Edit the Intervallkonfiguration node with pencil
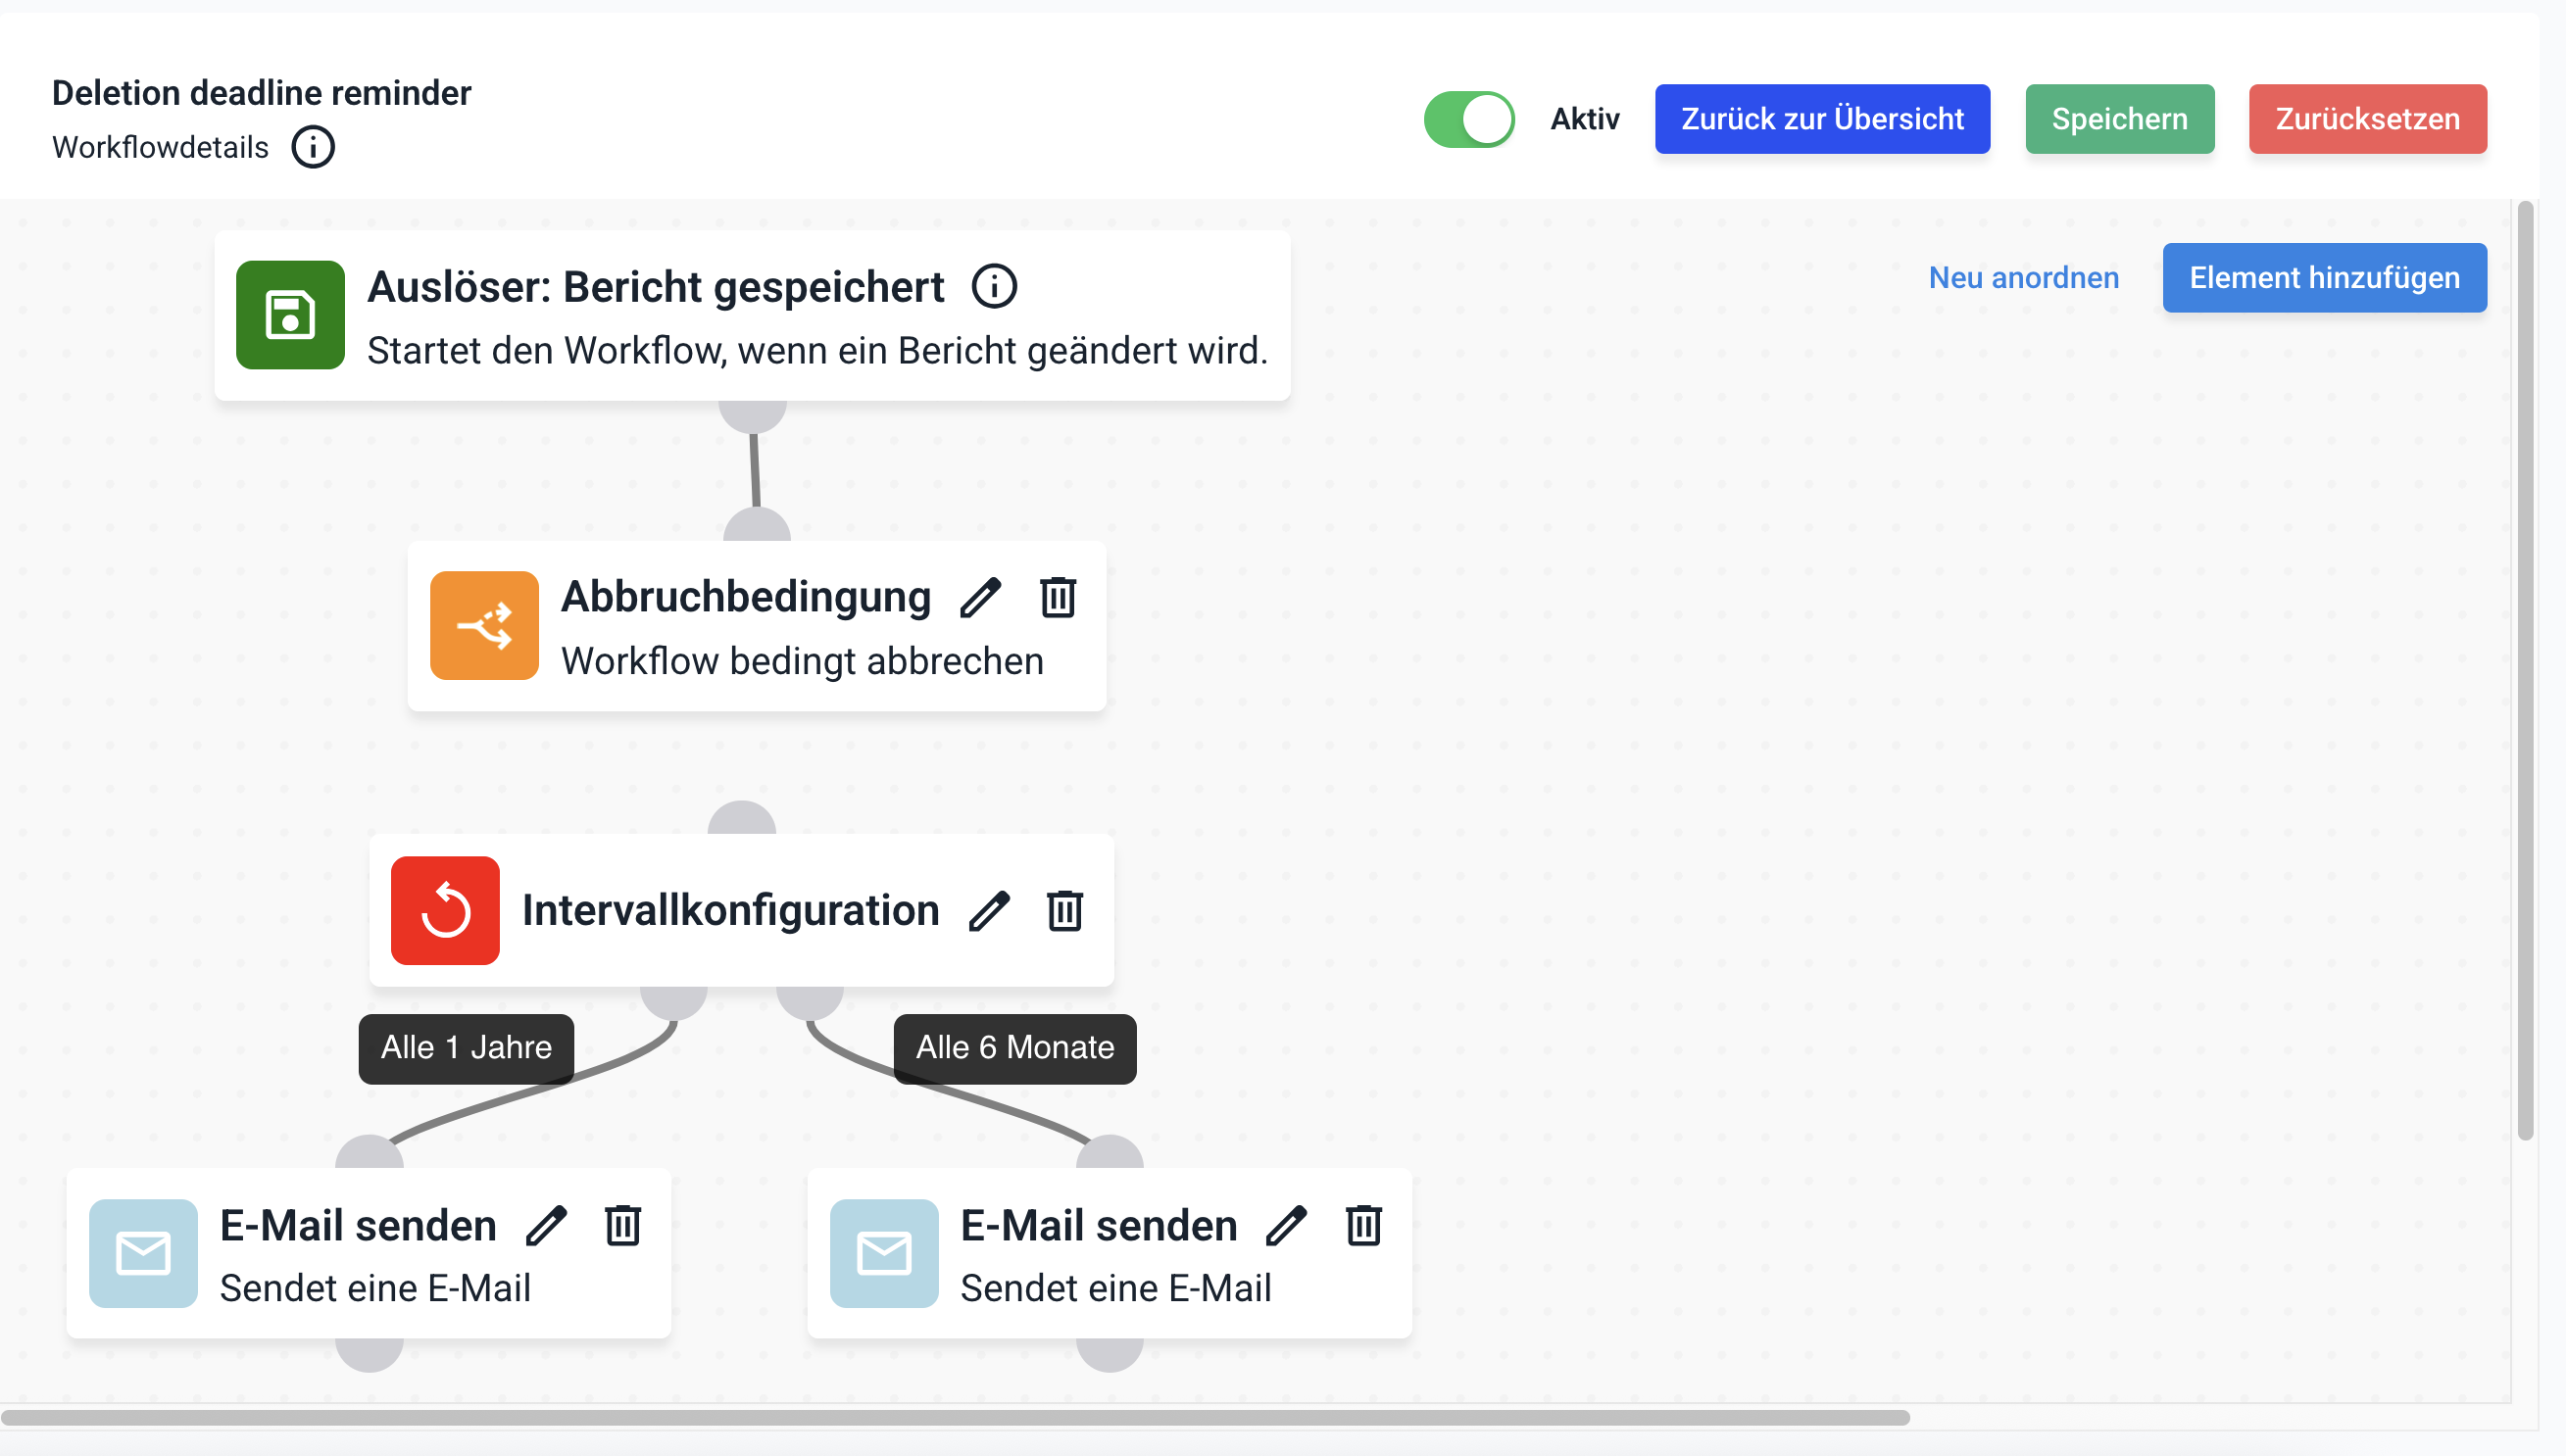Viewport: 2566px width, 1456px height. pos(989,911)
